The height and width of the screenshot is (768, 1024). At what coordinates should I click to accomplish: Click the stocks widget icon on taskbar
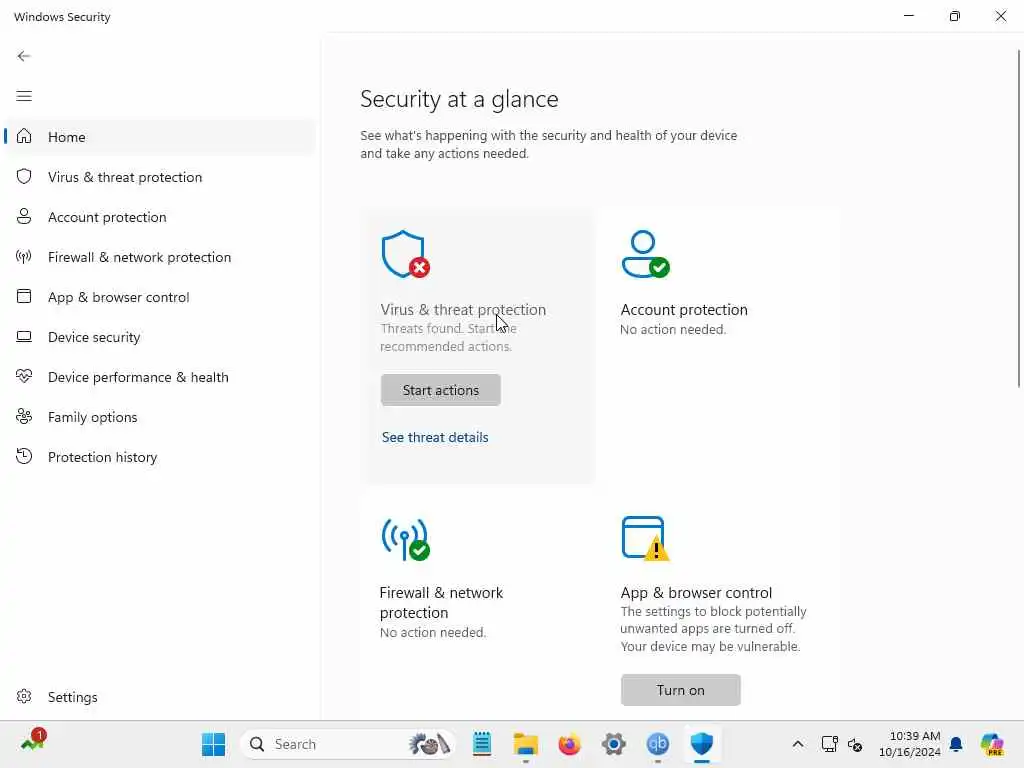point(33,741)
